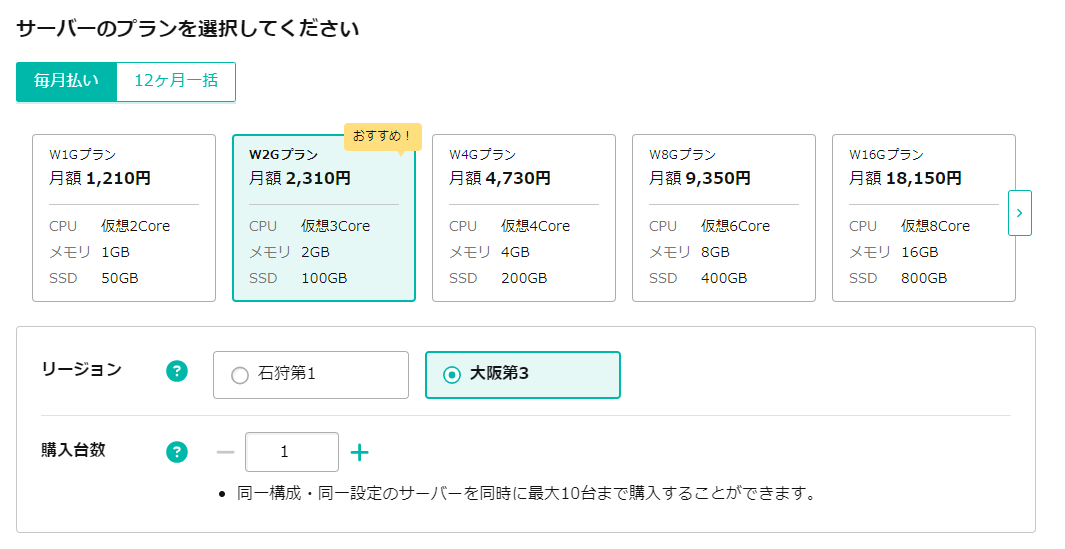The image size is (1065, 549).
Task: Select the 大阪第3 region radio button
Action: point(452,375)
